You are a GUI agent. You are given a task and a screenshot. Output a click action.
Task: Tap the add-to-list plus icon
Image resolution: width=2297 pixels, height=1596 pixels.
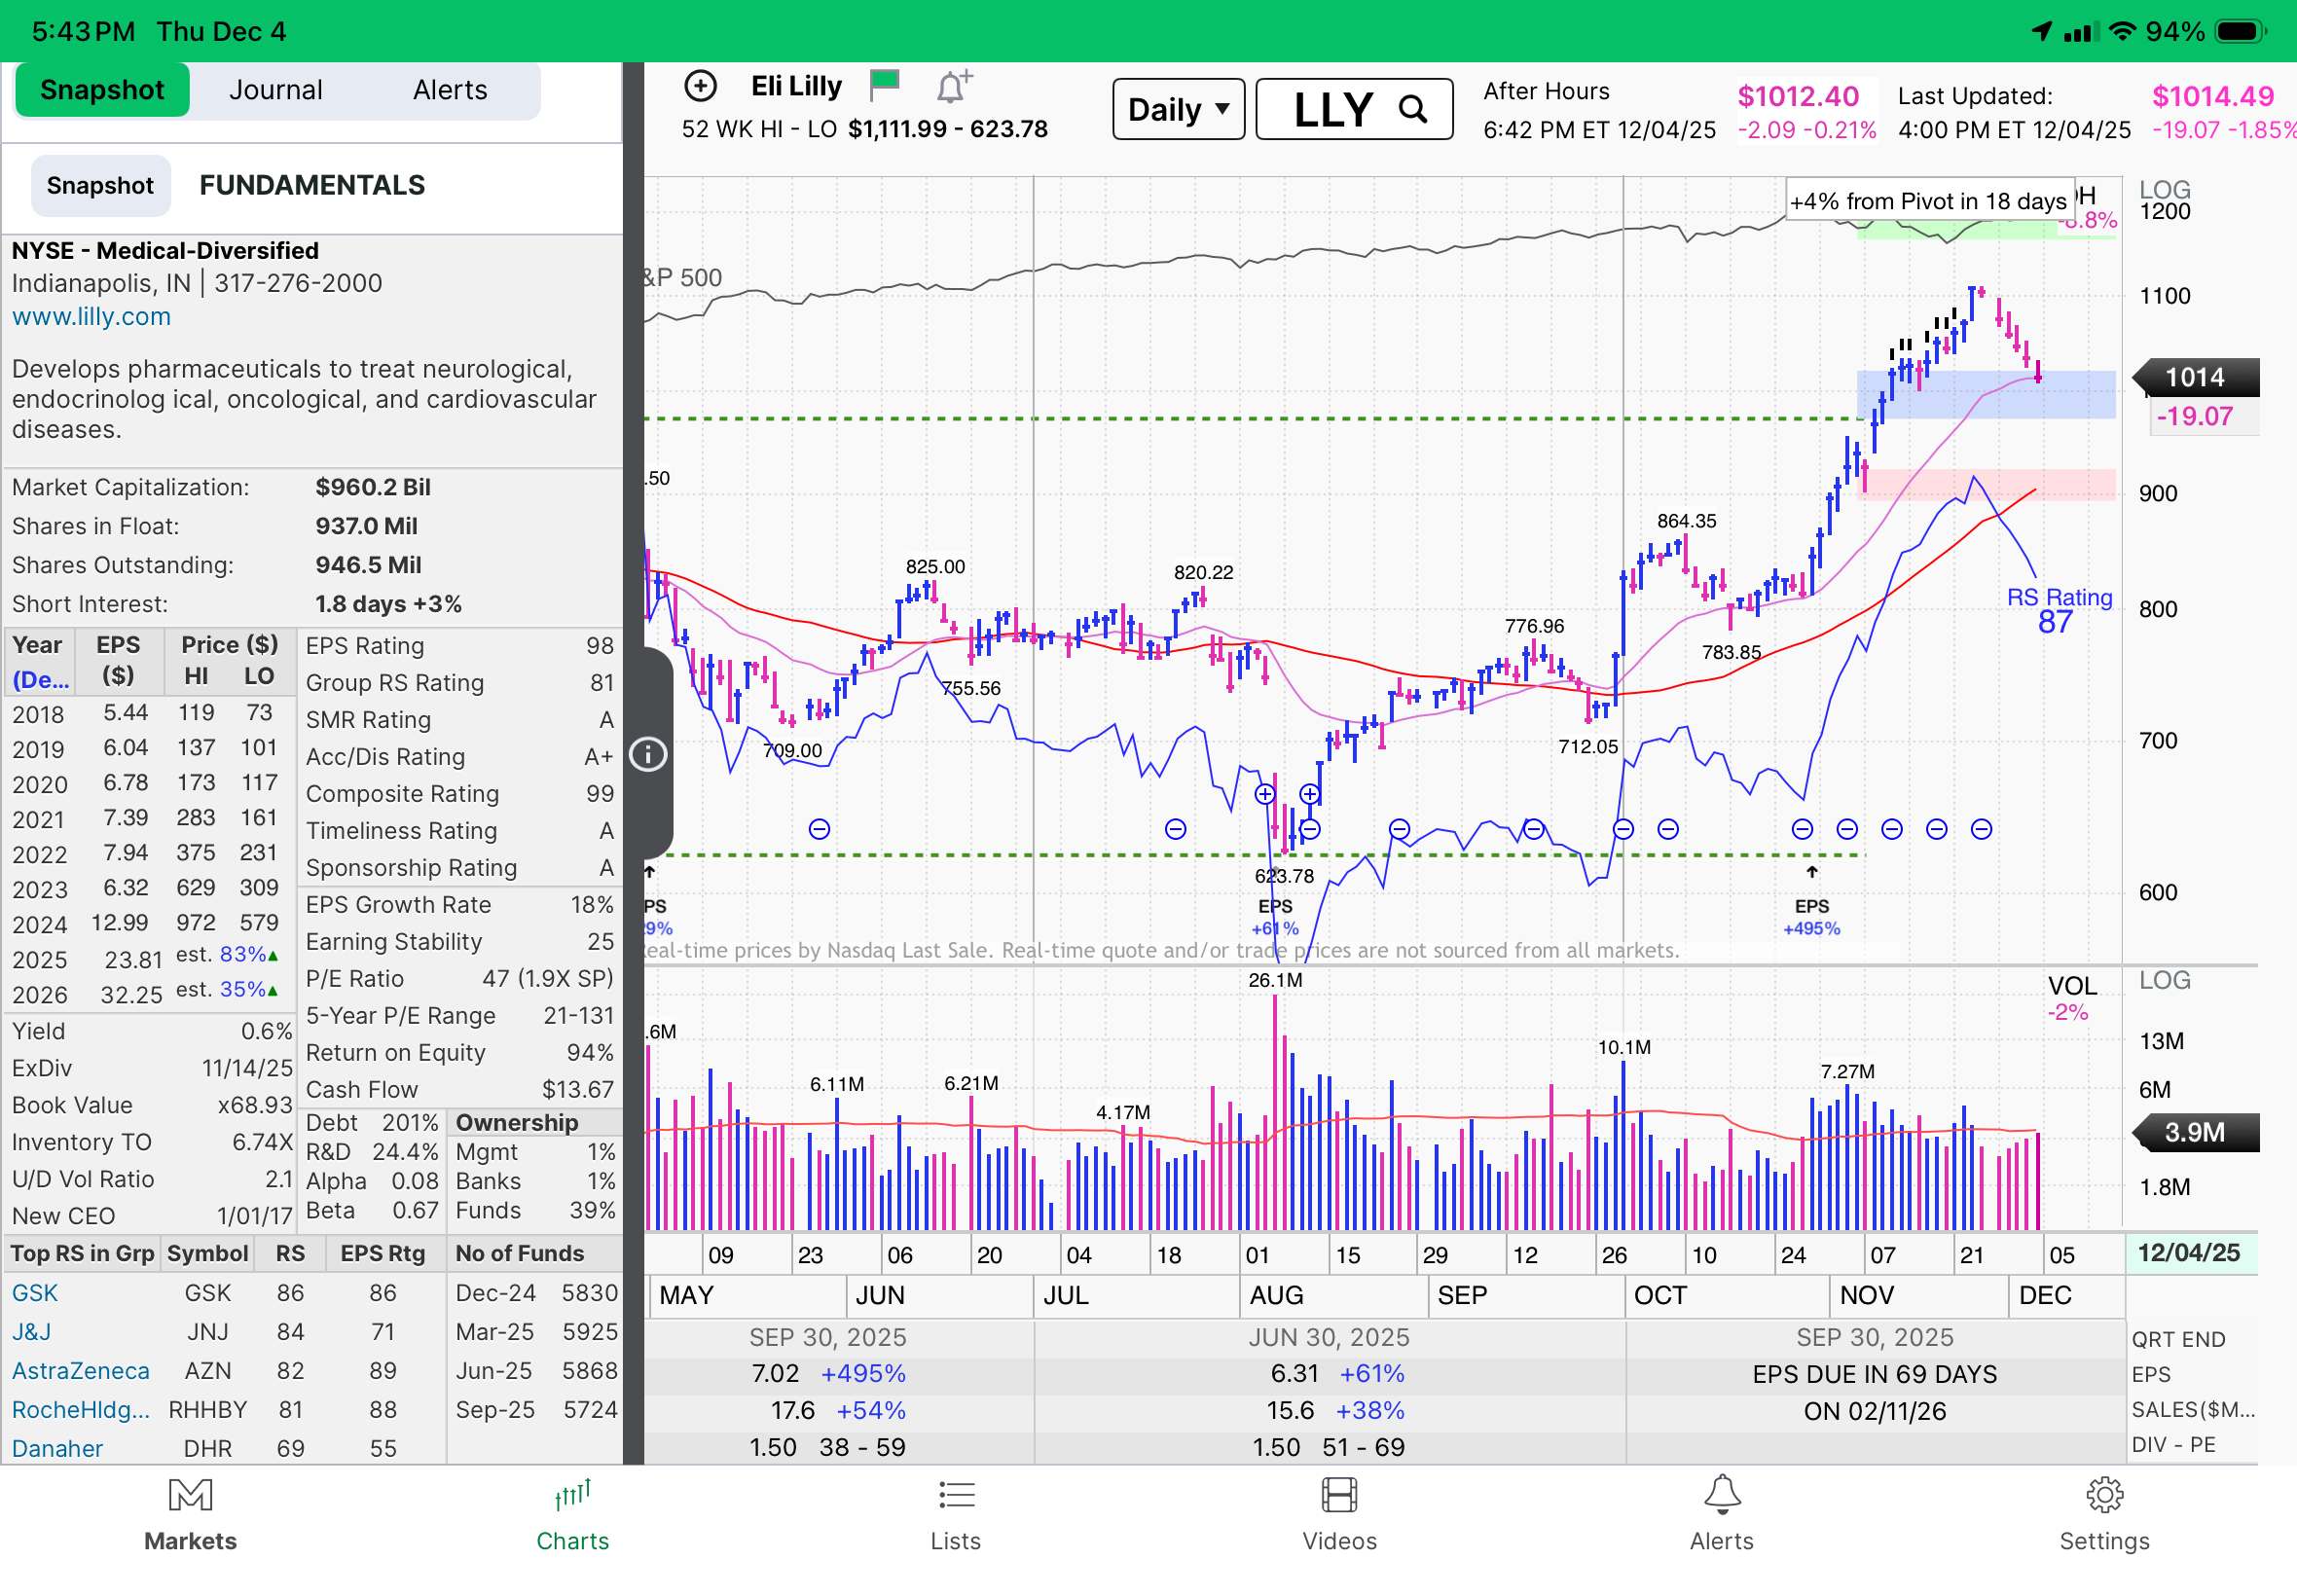(700, 87)
